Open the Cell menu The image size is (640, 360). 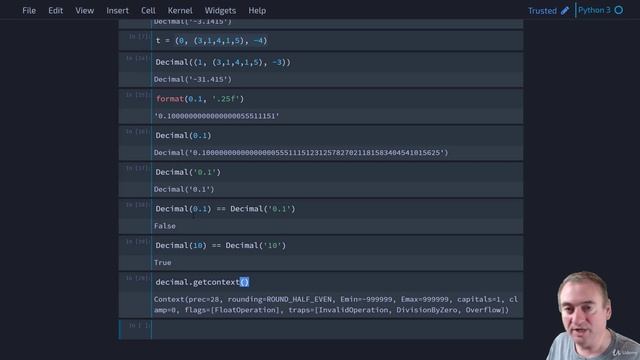click(148, 11)
